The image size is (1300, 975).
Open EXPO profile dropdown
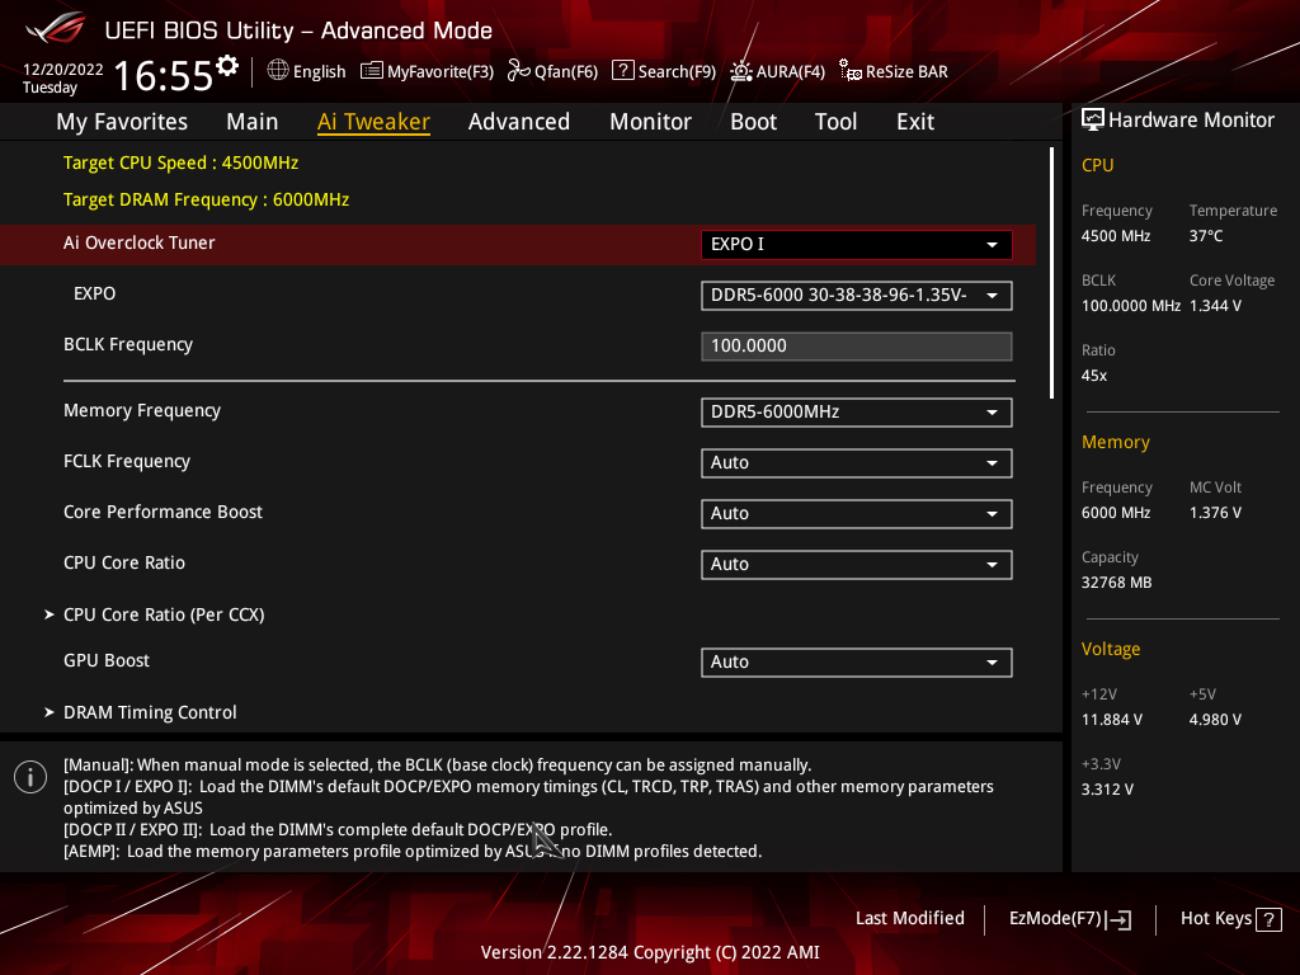[856, 295]
